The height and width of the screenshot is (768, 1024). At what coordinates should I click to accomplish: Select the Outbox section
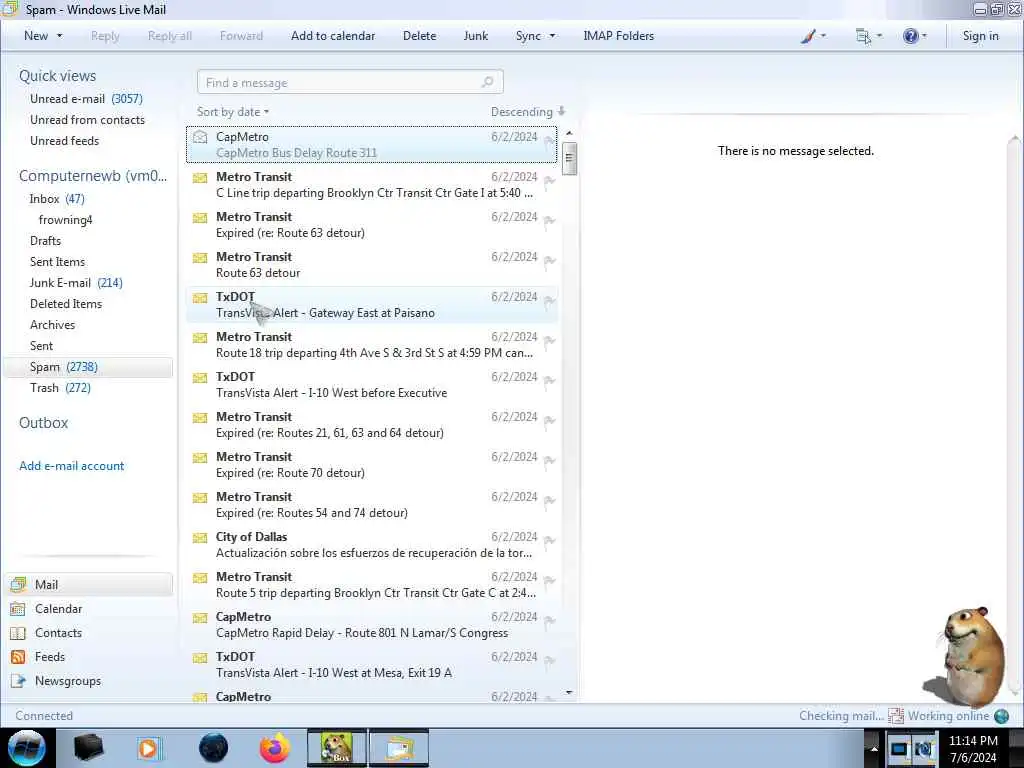[44, 423]
